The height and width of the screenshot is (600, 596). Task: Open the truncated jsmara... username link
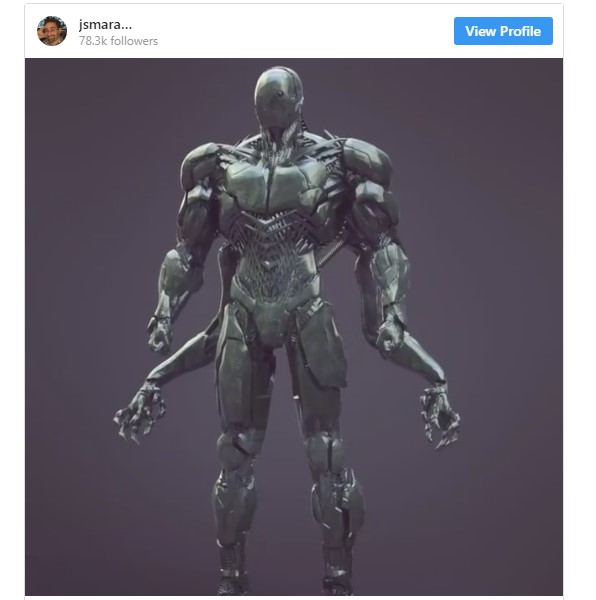(105, 25)
